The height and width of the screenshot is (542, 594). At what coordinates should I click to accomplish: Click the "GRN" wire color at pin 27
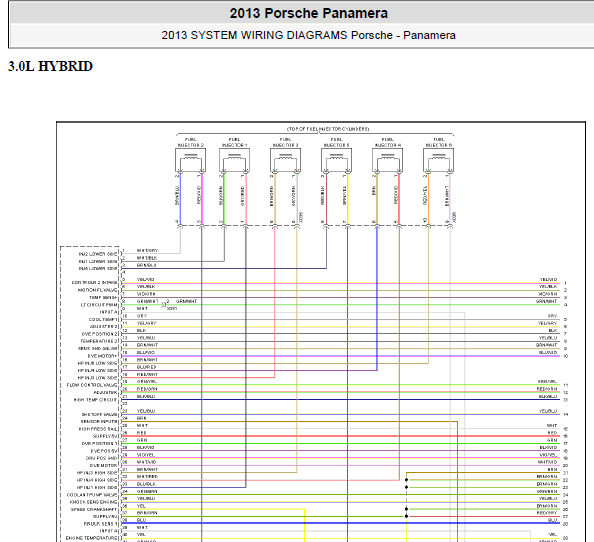pos(142,440)
